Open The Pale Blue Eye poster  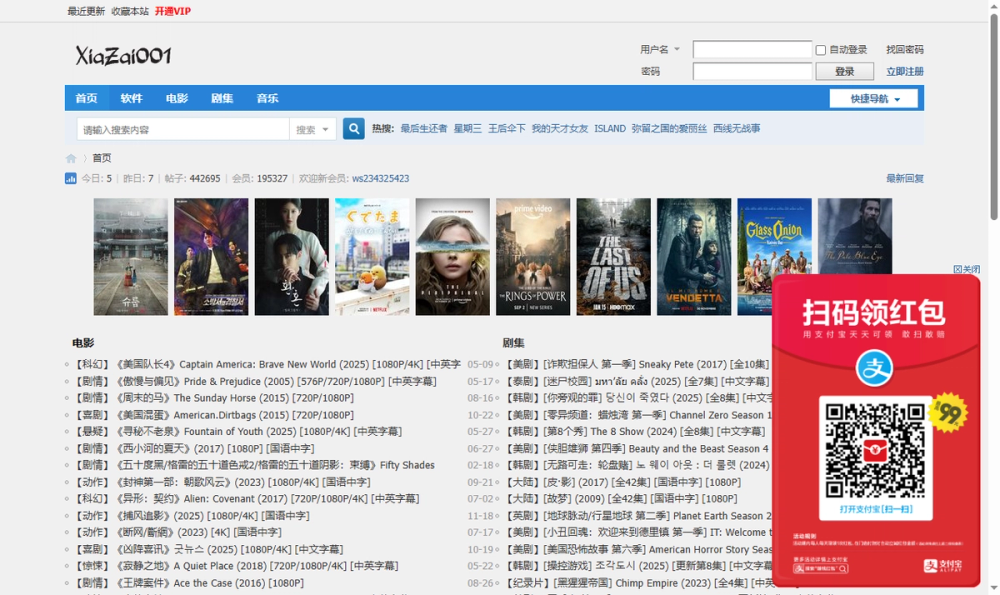click(x=855, y=237)
